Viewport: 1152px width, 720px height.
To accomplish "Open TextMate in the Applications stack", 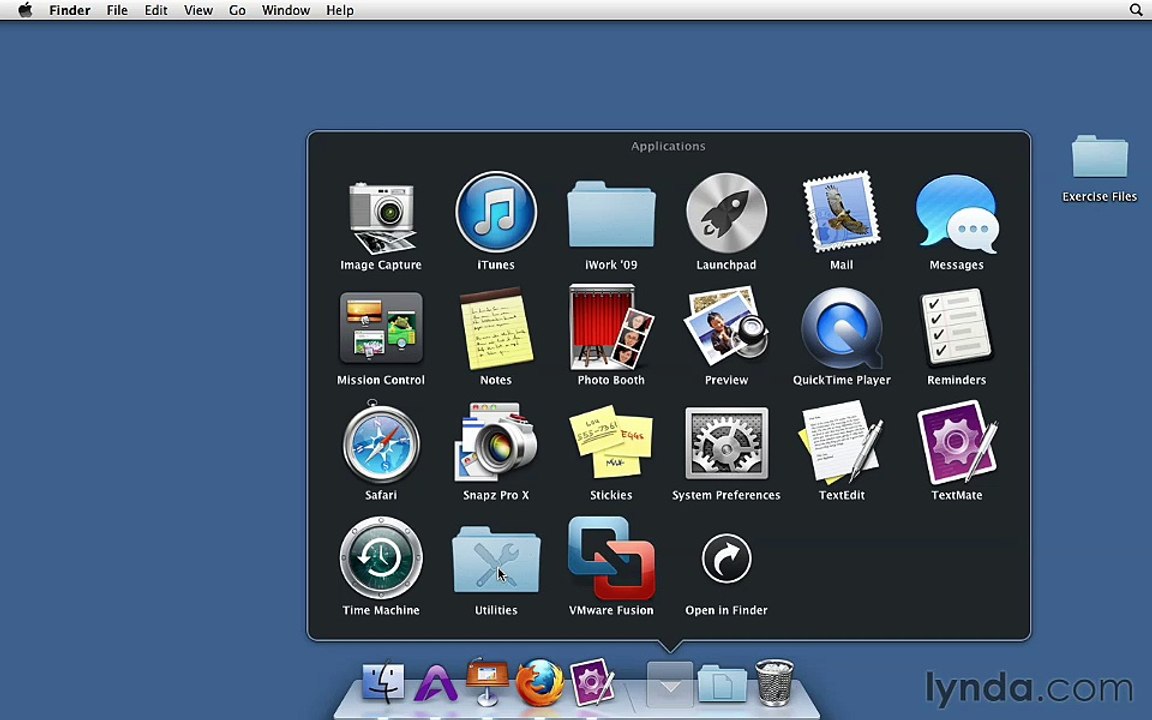I will [x=957, y=442].
